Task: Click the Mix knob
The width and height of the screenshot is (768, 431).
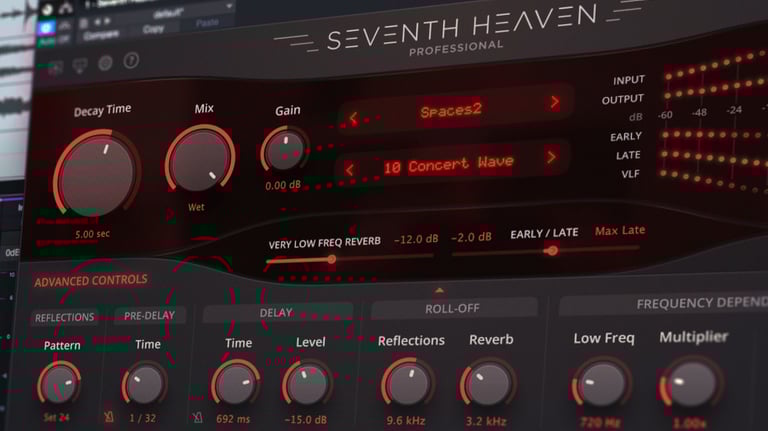Action: coord(200,159)
